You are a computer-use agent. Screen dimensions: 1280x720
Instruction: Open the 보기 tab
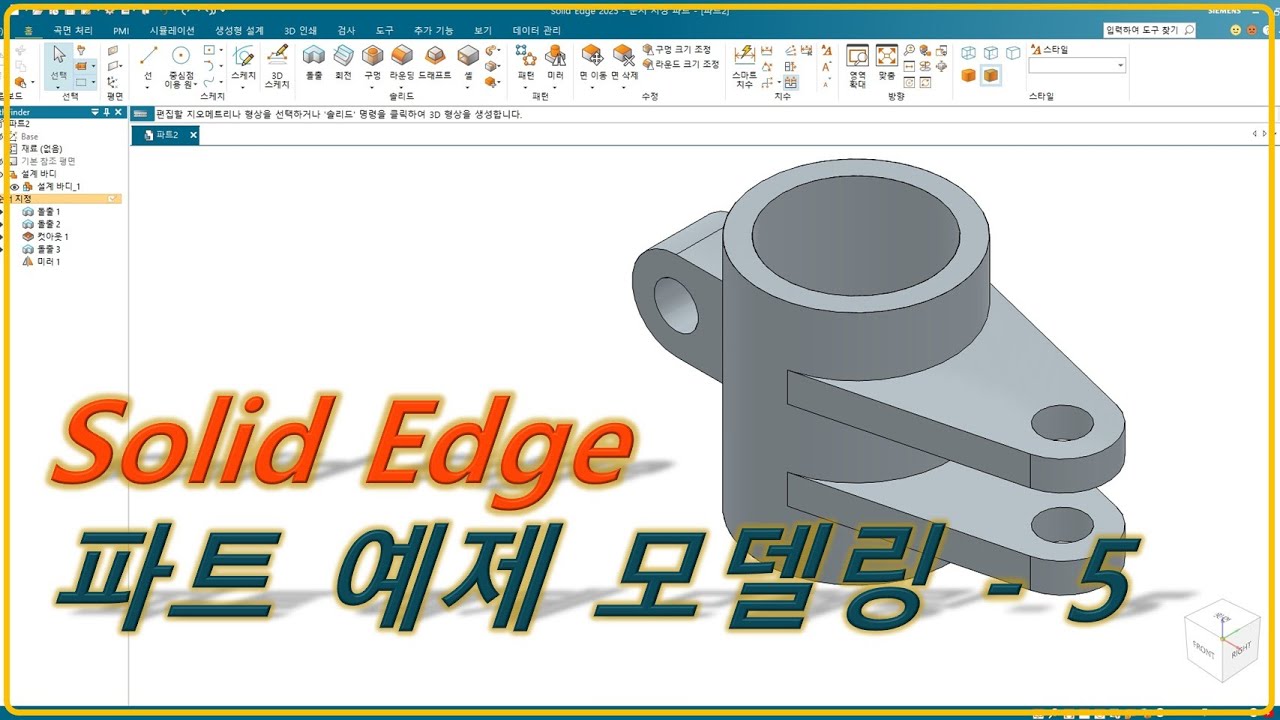(483, 31)
